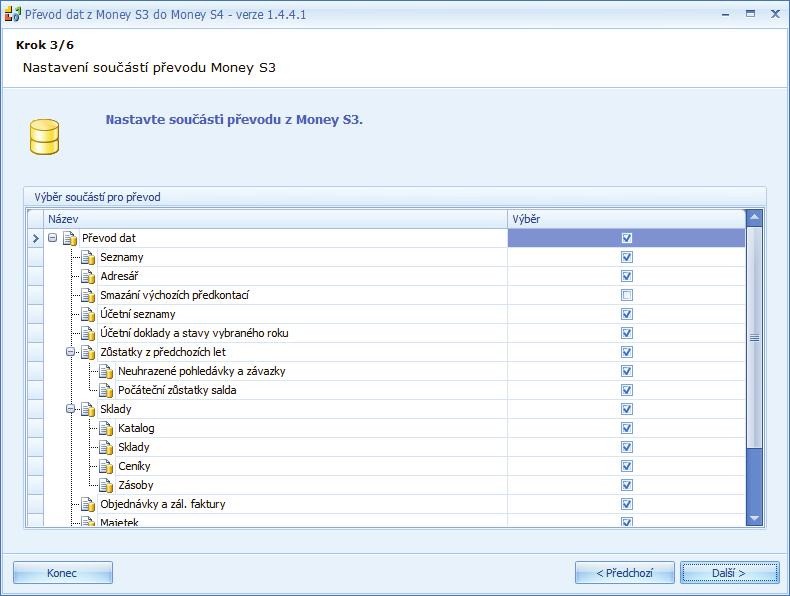This screenshot has height=596, width=790.
Task: Click the Adresář row icon
Action: (x=88, y=277)
